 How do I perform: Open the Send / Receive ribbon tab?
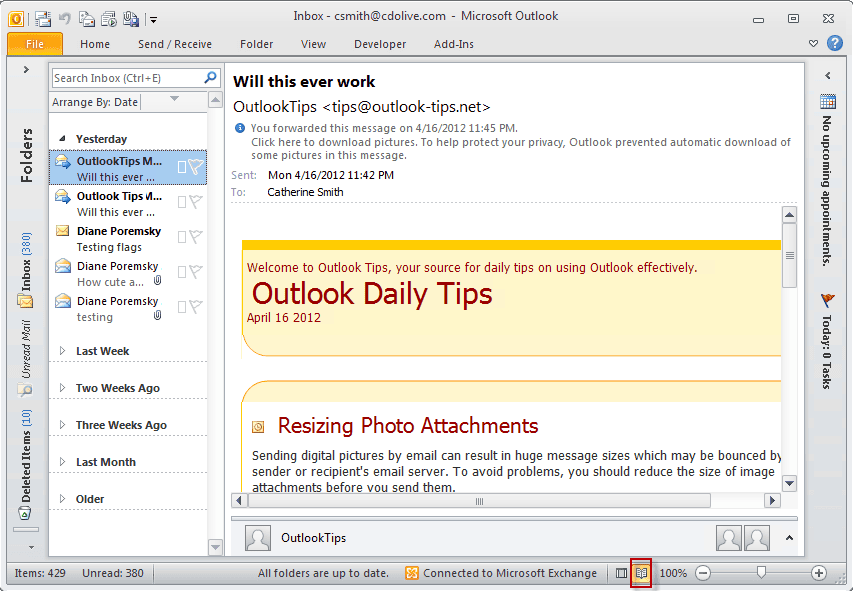175,44
